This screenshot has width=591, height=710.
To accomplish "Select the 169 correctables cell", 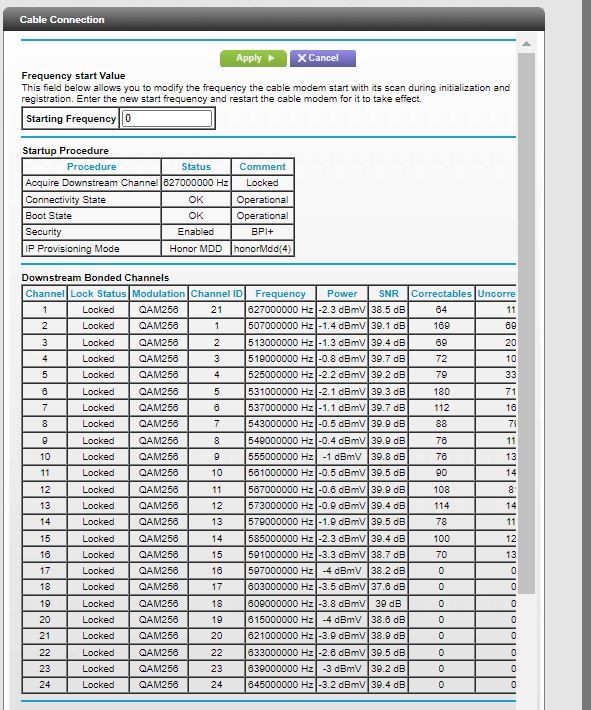I will 442,326.
